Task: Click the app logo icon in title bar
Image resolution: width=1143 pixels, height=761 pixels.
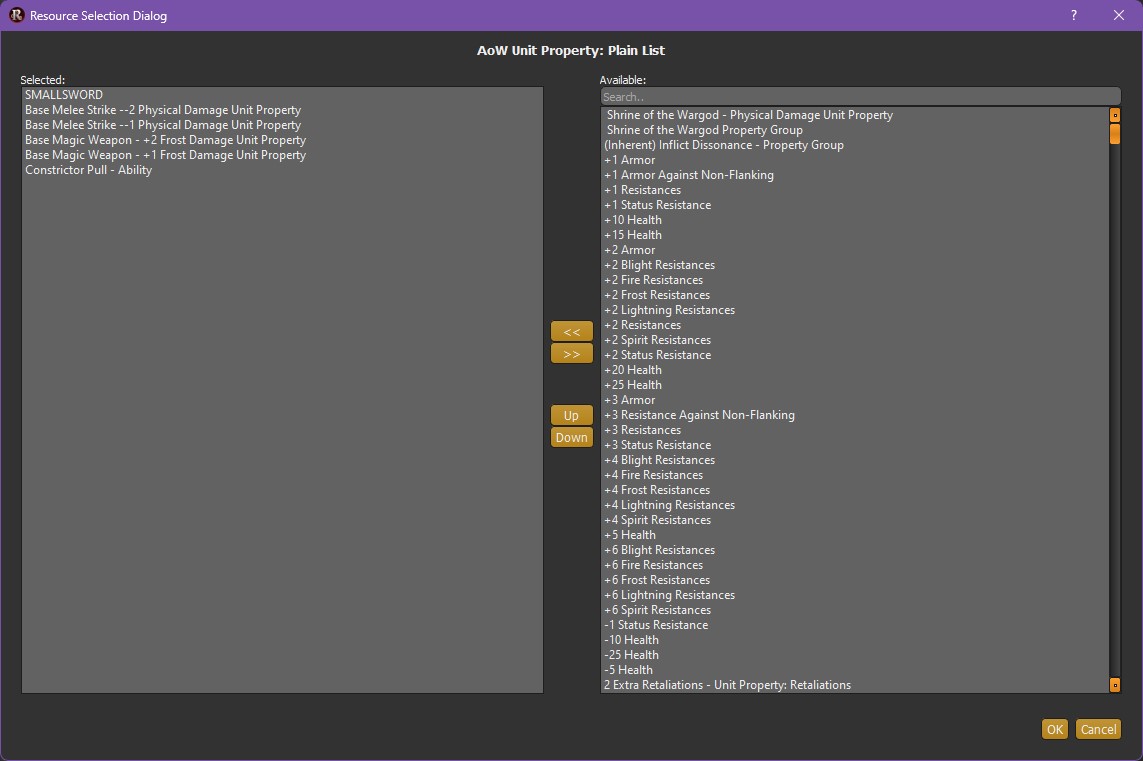Action: (16, 15)
